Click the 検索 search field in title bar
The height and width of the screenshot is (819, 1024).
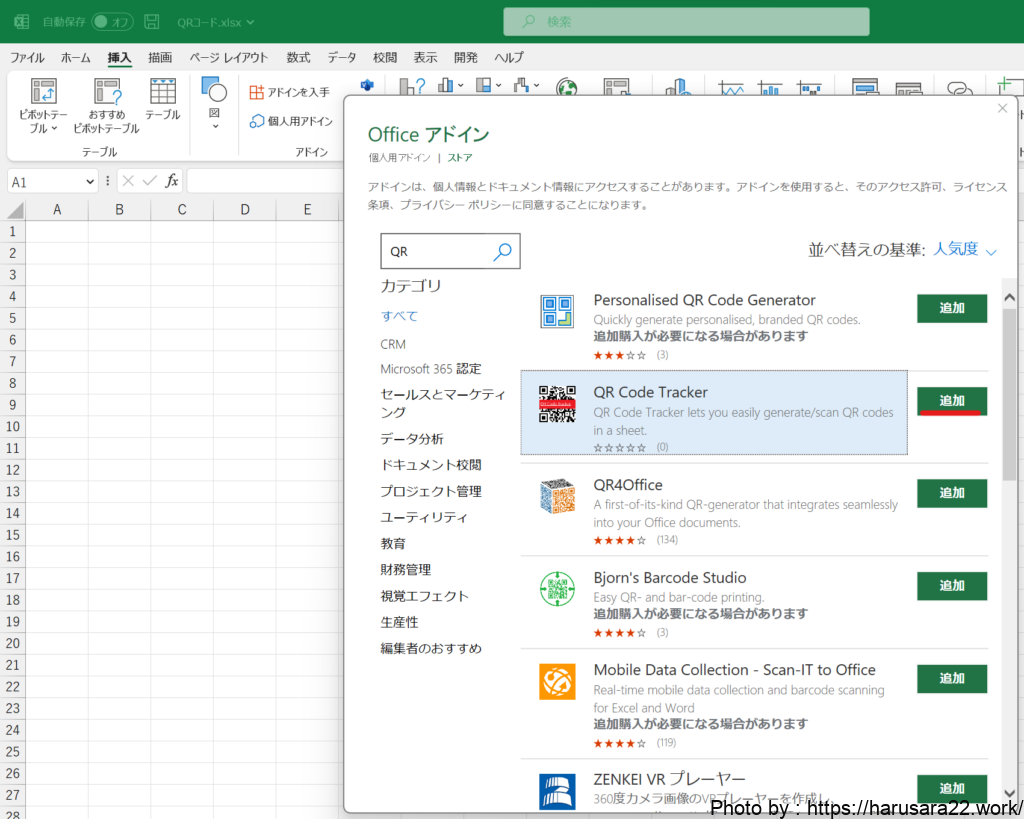[x=686, y=21]
